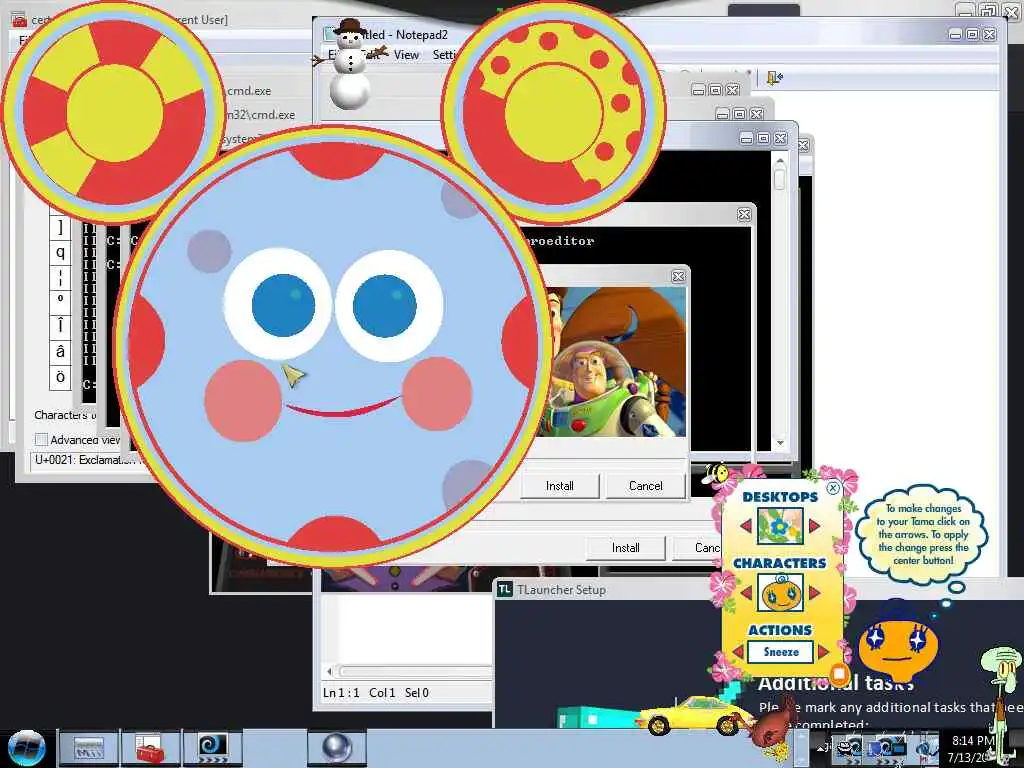Image resolution: width=1024 pixels, height=768 pixels.
Task: Click Install in the rear installer dialog
Action: tap(625, 548)
